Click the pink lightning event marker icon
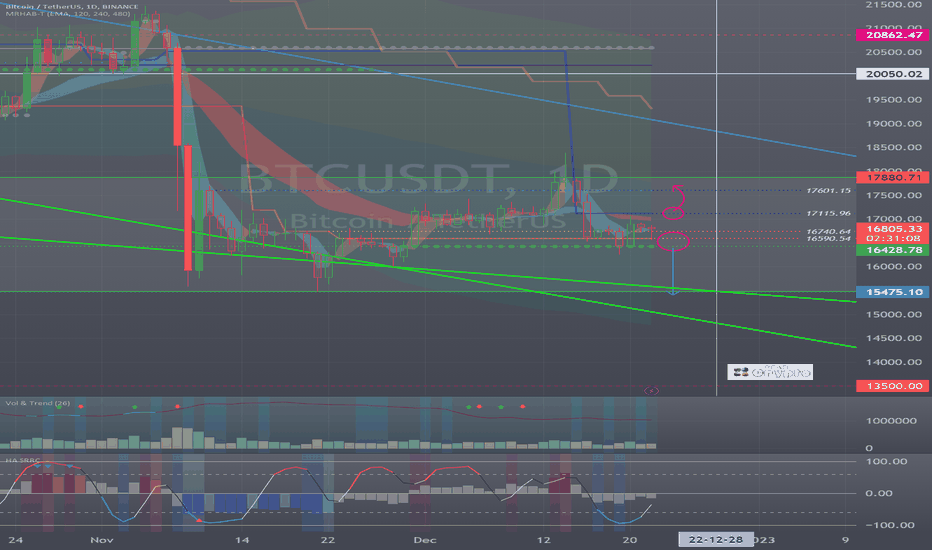This screenshot has width=932, height=550. pyautogui.click(x=651, y=391)
